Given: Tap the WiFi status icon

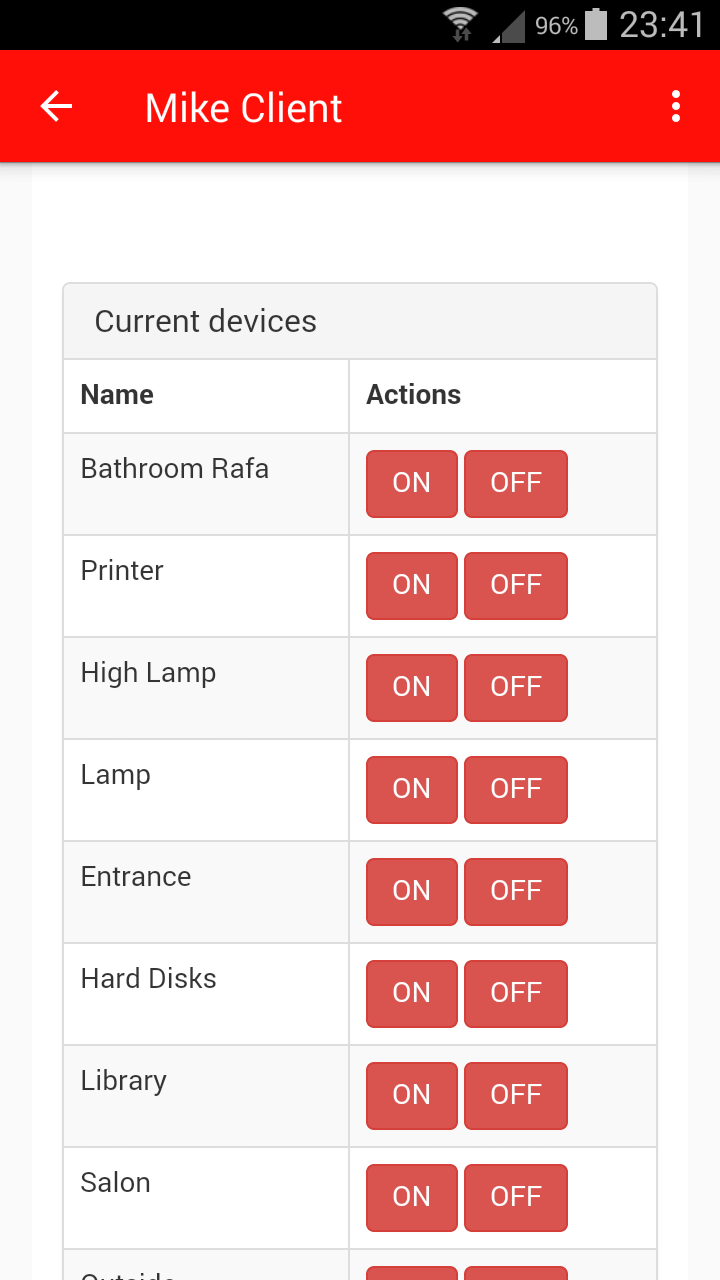Looking at the screenshot, I should click(460, 24).
